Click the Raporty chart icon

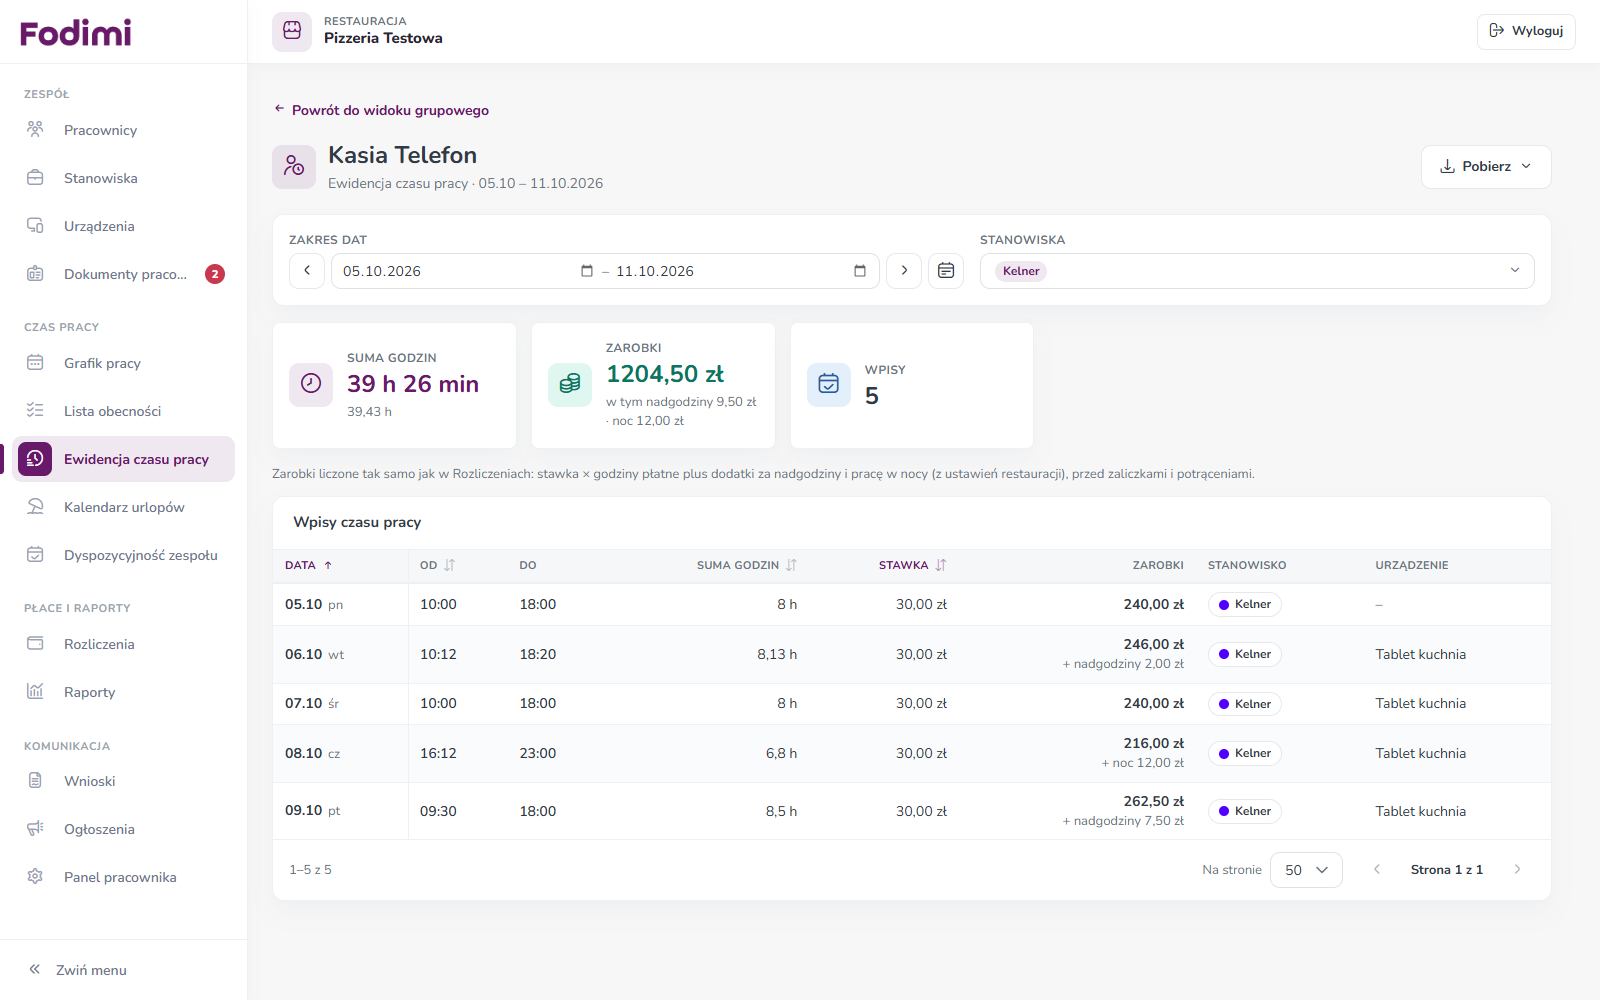coord(35,692)
